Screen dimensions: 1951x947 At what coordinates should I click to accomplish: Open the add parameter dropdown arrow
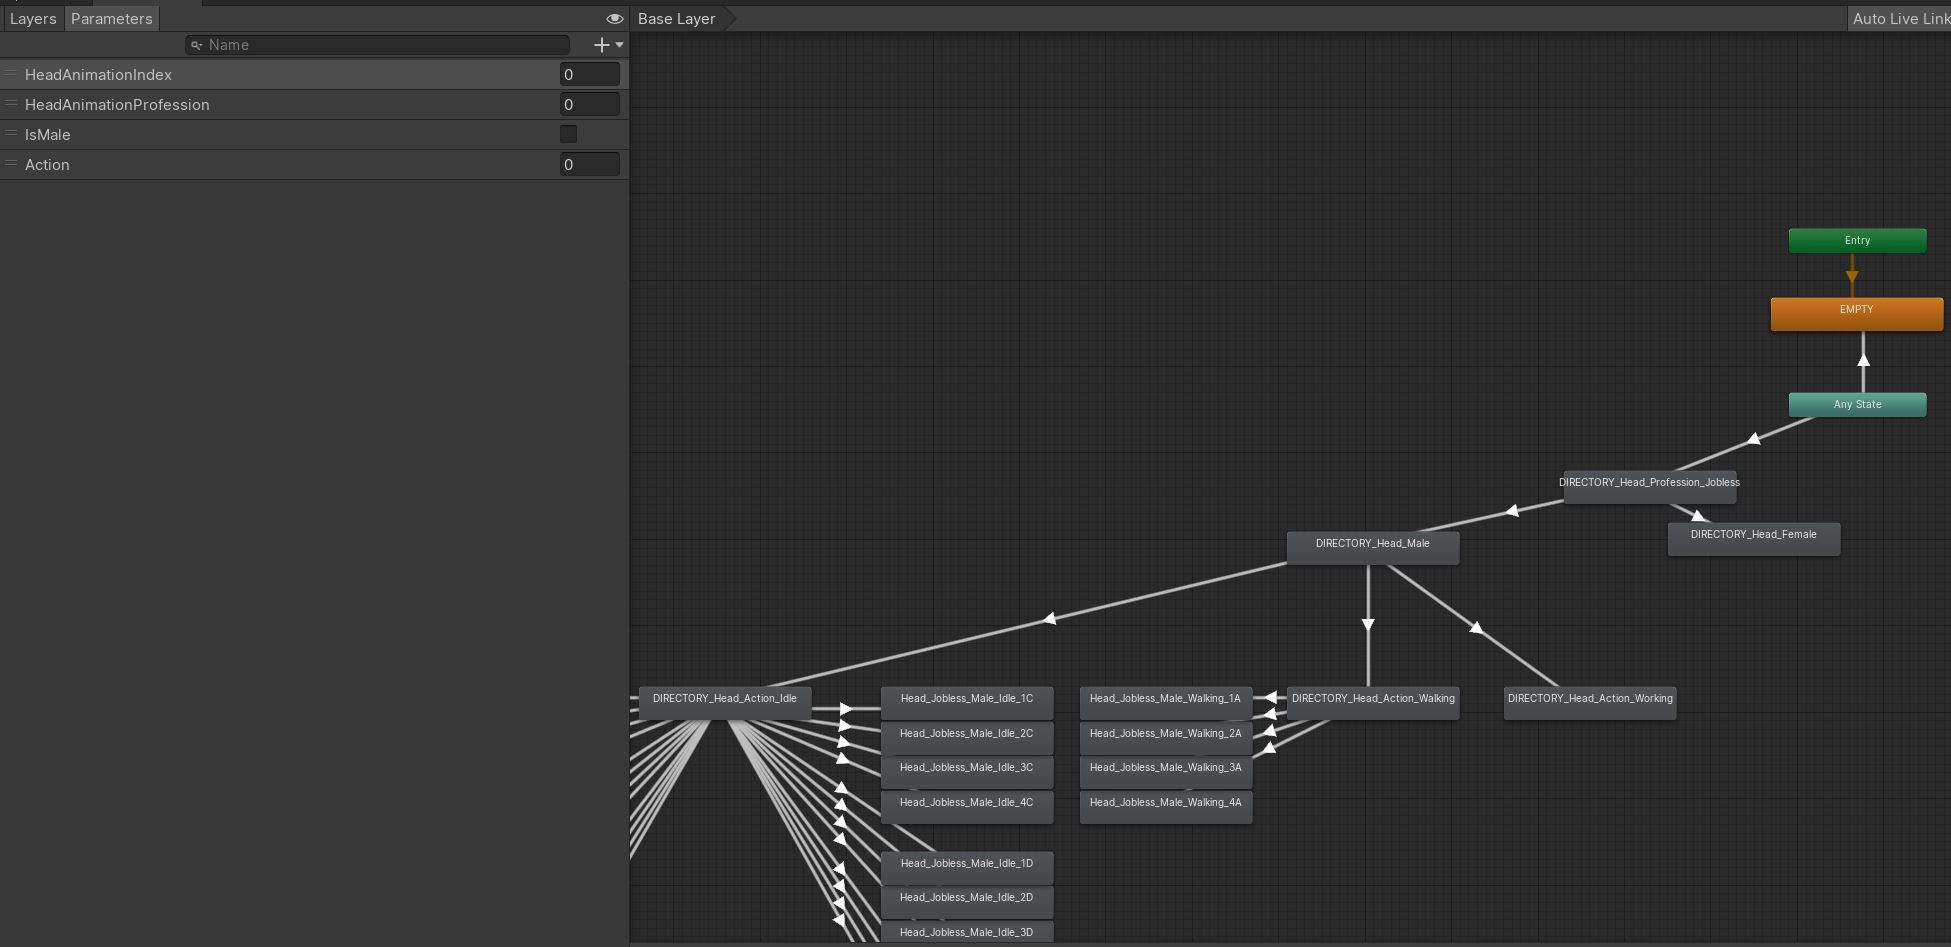pos(620,45)
